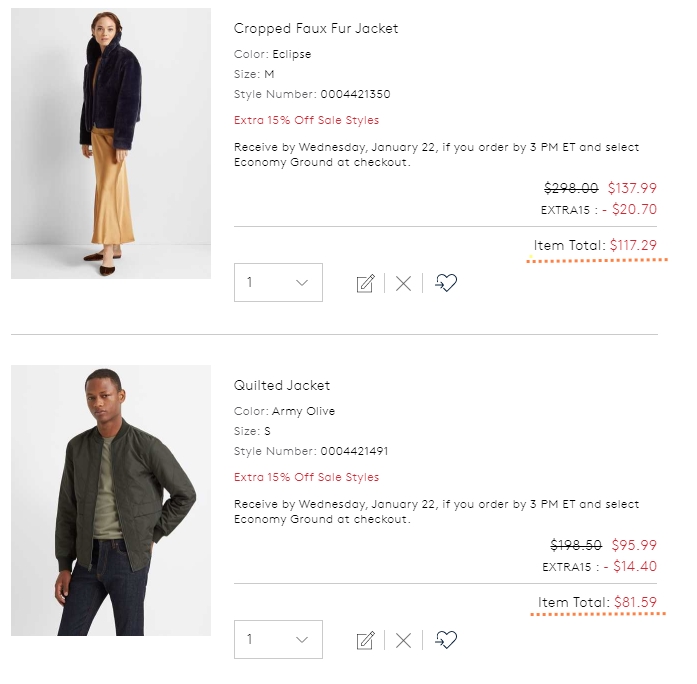The image size is (697, 684).
Task: Click Extra 15% Off promo under Quilted Jacket
Action: pyautogui.click(x=306, y=477)
